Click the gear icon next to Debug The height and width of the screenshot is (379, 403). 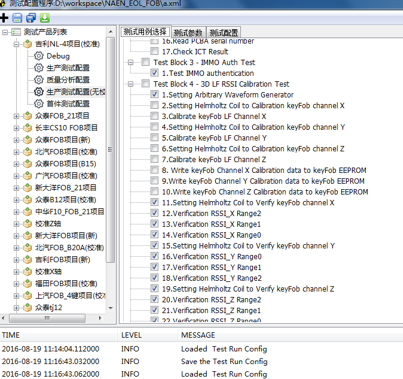39,56
